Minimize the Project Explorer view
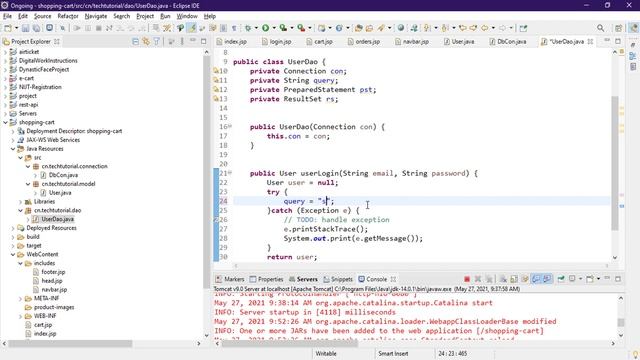 click(x=193, y=40)
